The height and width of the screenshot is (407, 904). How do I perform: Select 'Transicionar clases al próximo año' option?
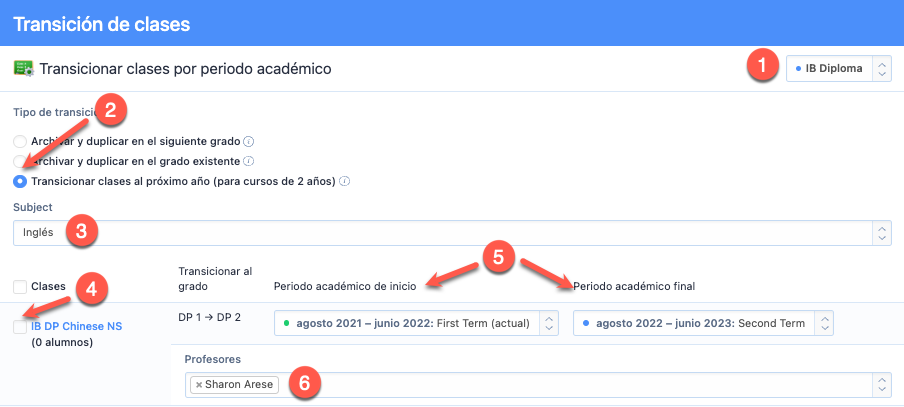(20, 181)
